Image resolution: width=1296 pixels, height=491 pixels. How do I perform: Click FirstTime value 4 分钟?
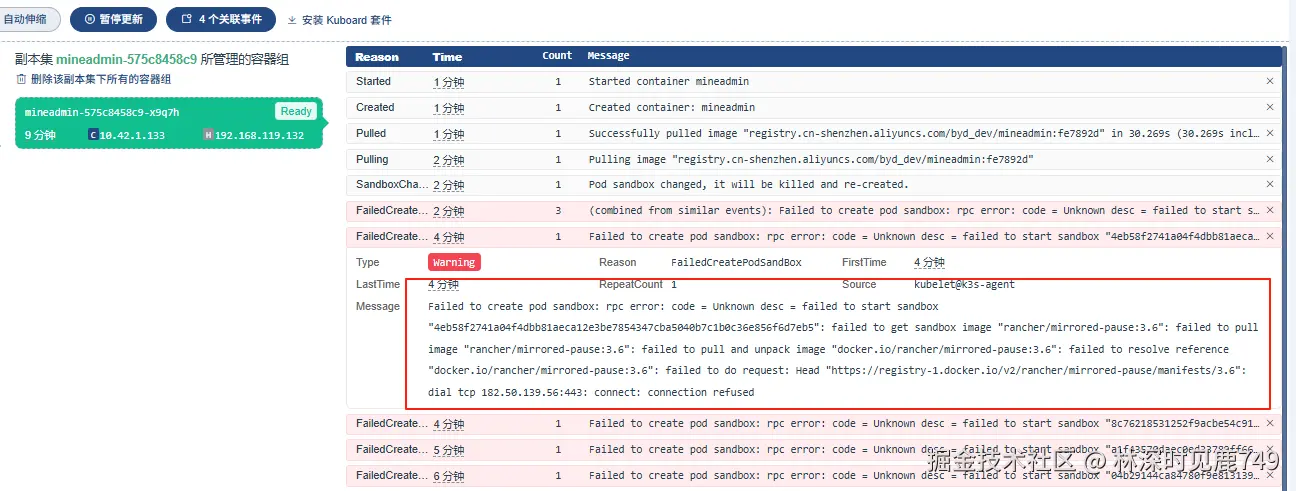click(929, 262)
